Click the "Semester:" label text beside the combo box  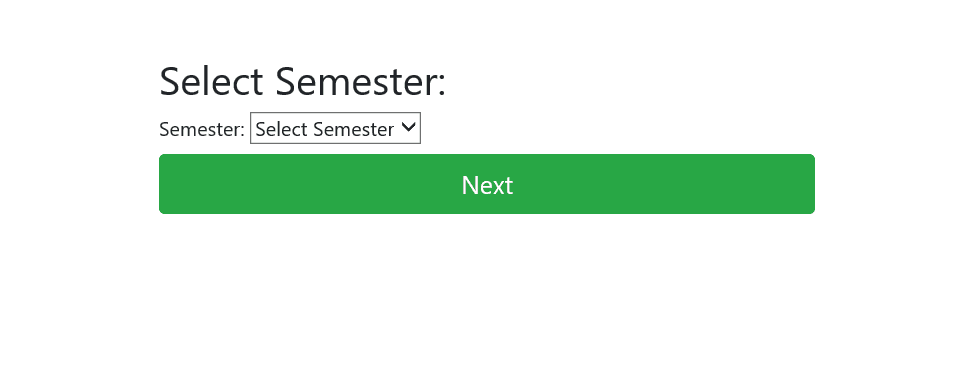pyautogui.click(x=201, y=129)
